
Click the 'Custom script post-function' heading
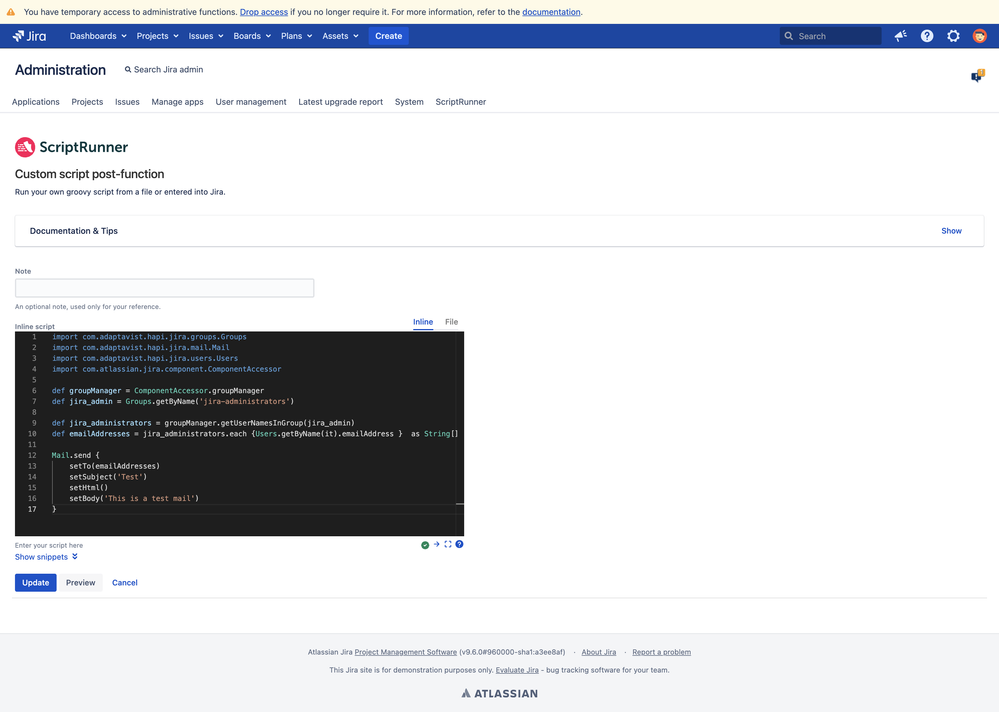(89, 174)
